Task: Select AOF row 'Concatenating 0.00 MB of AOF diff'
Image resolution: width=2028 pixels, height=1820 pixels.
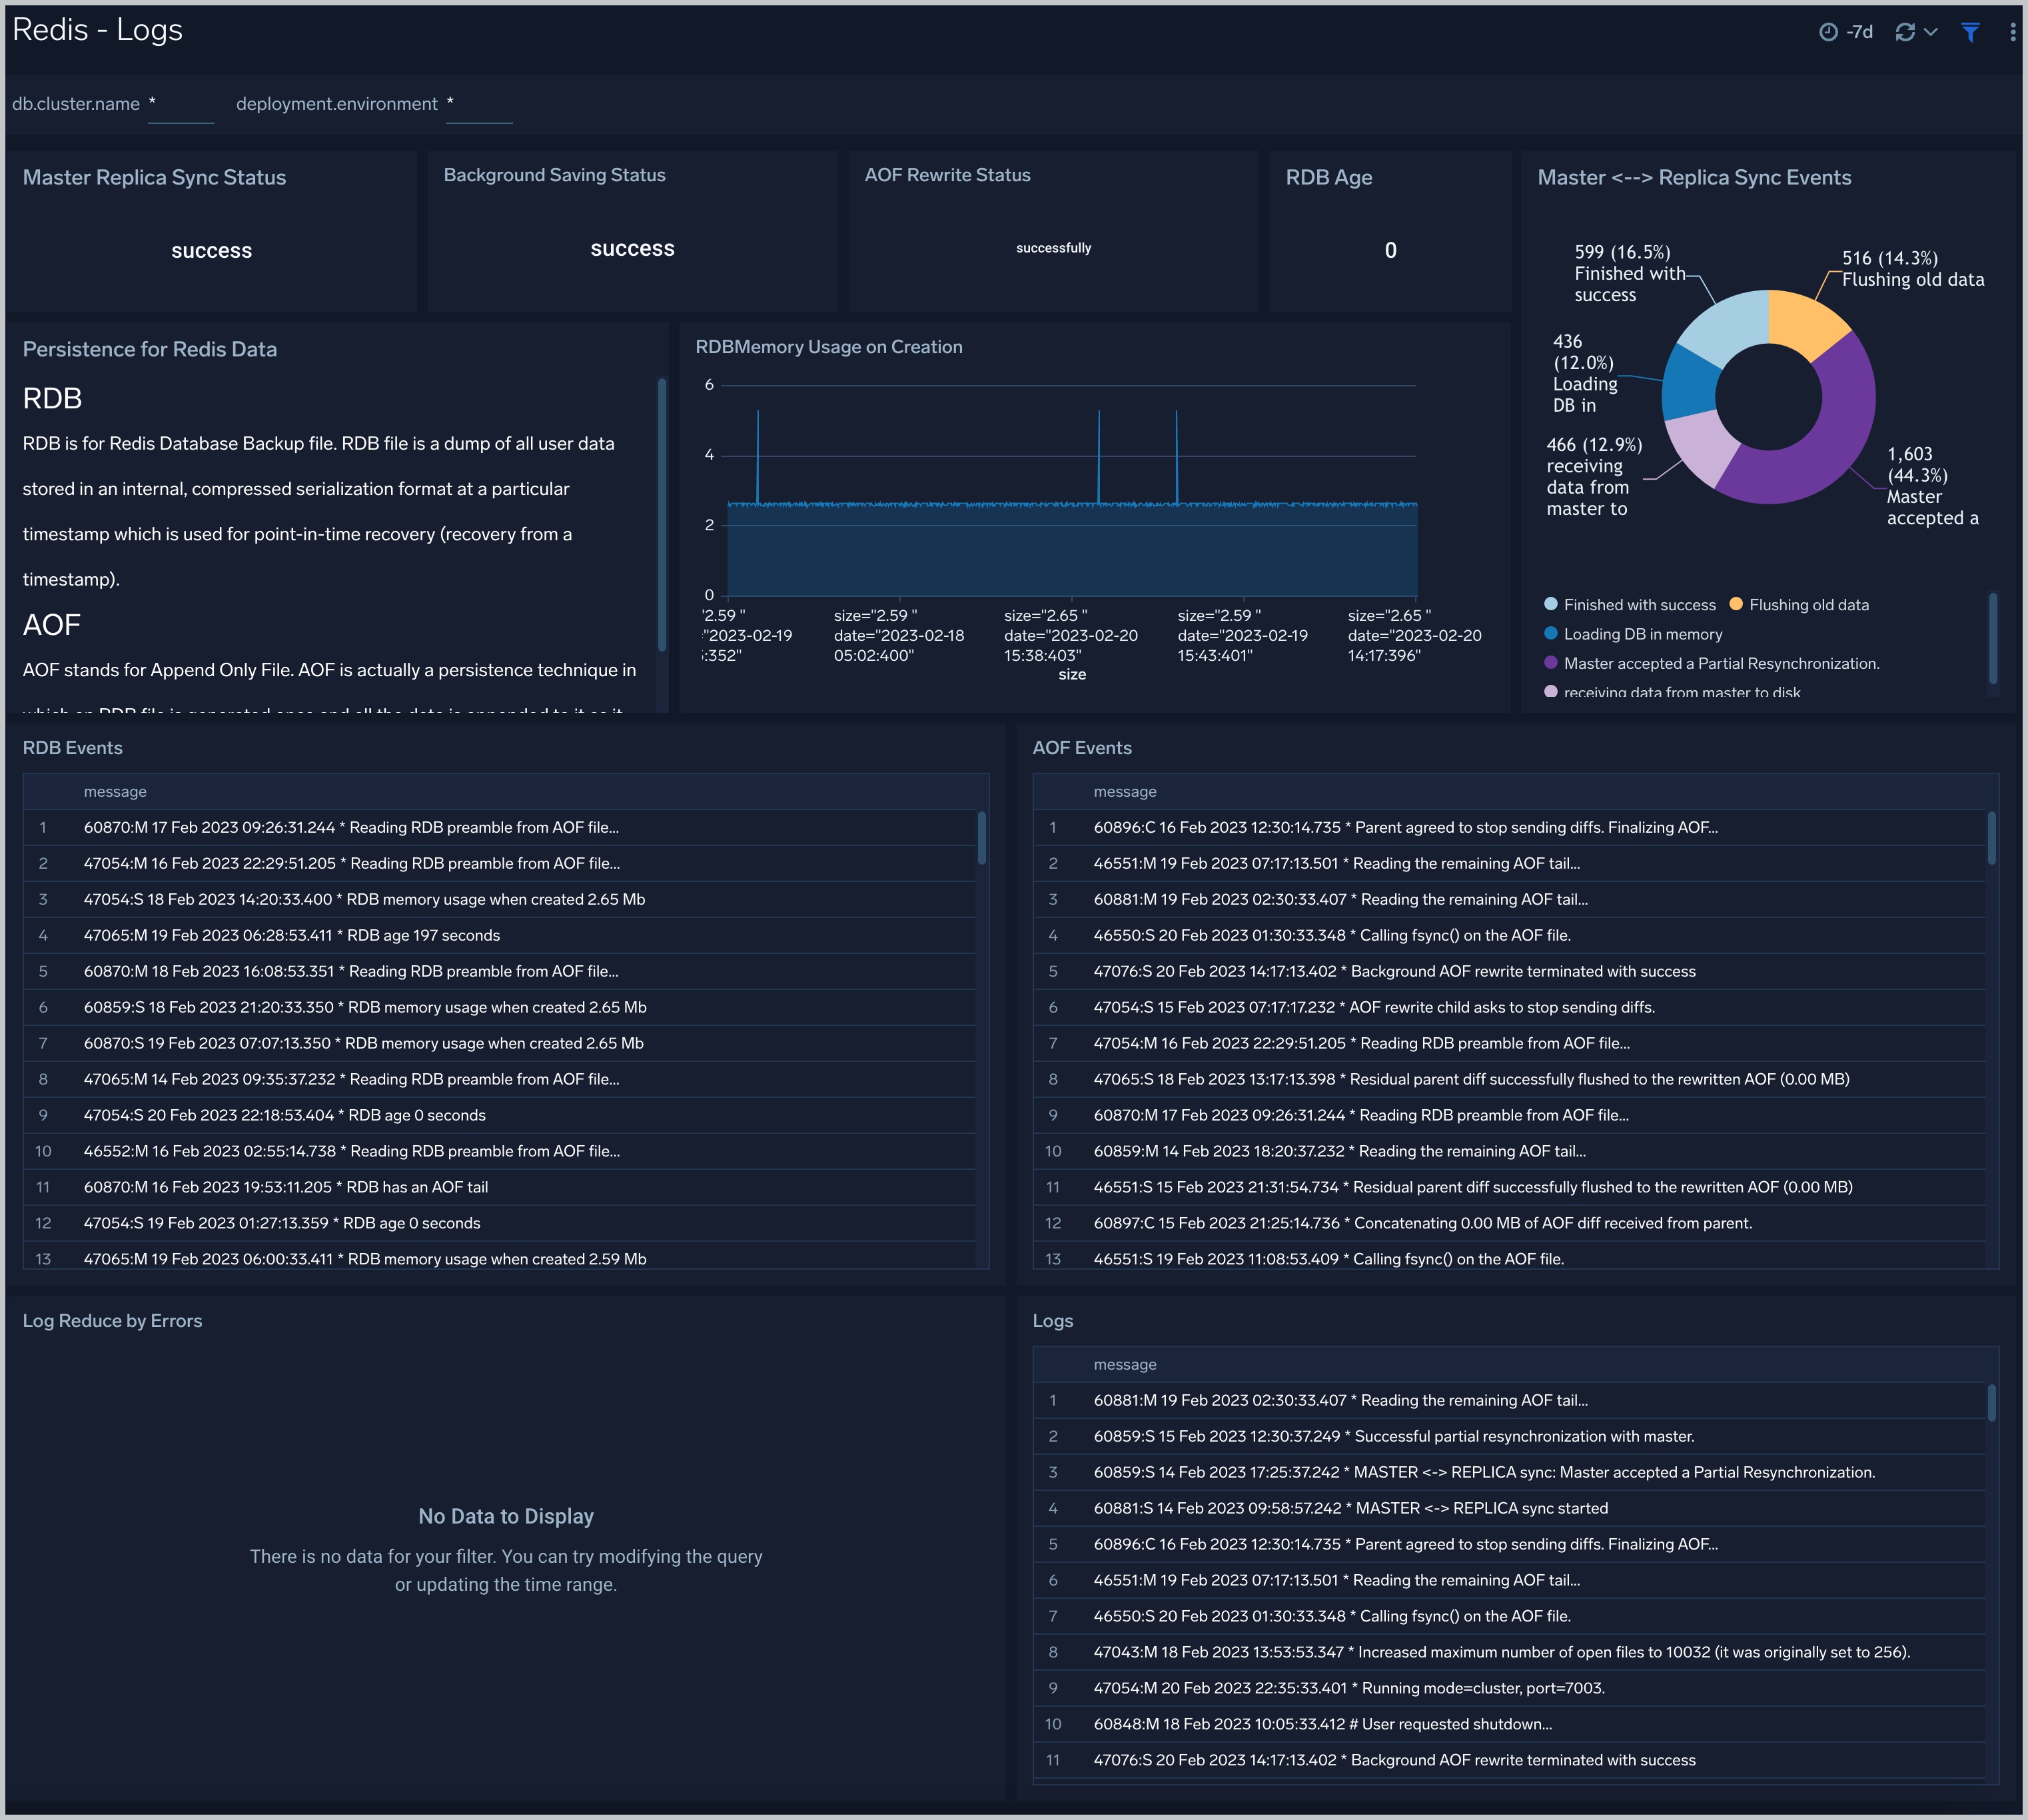Action: [1510, 1224]
